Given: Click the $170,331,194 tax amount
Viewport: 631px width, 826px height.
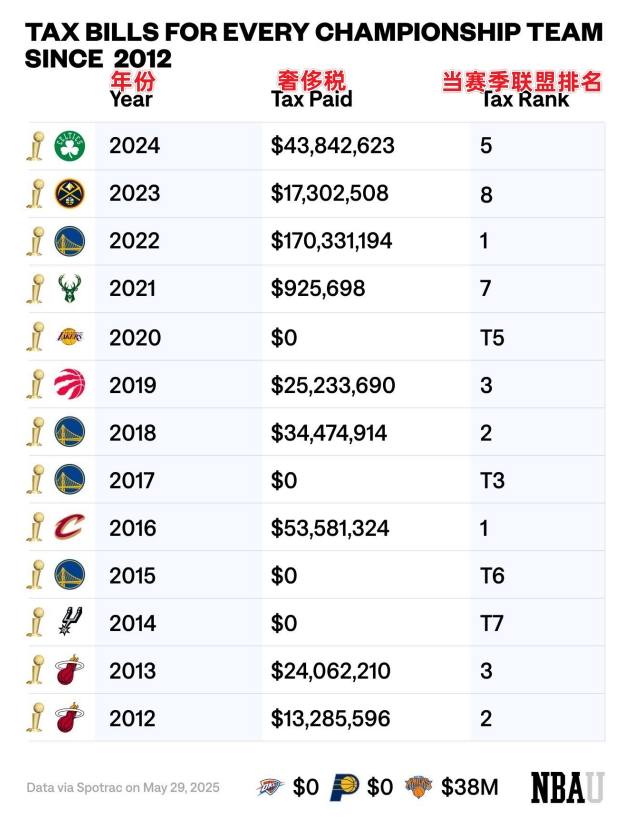Looking at the screenshot, I should [x=331, y=241].
